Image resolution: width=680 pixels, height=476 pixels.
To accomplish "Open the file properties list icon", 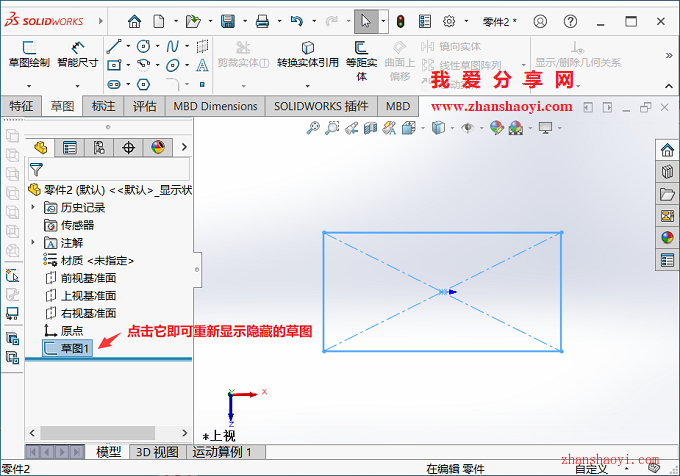I will (425, 21).
